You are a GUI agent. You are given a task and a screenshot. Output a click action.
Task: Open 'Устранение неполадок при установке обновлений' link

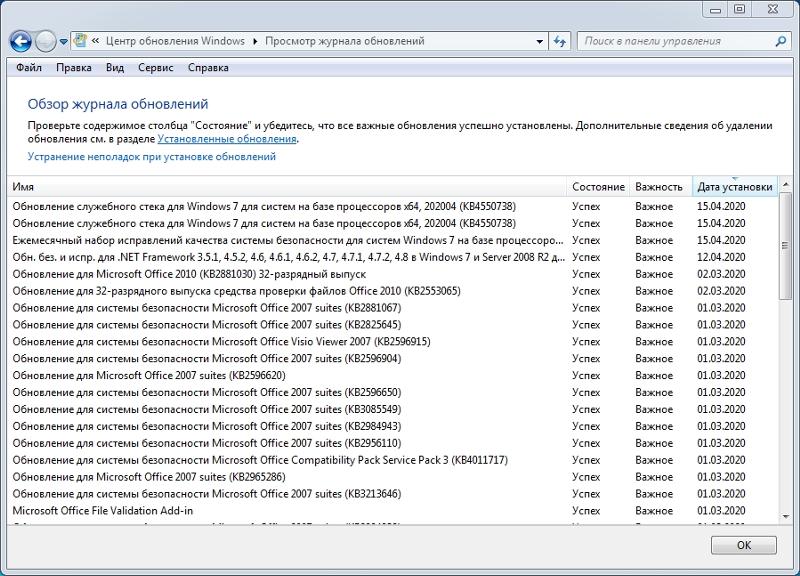pos(152,157)
